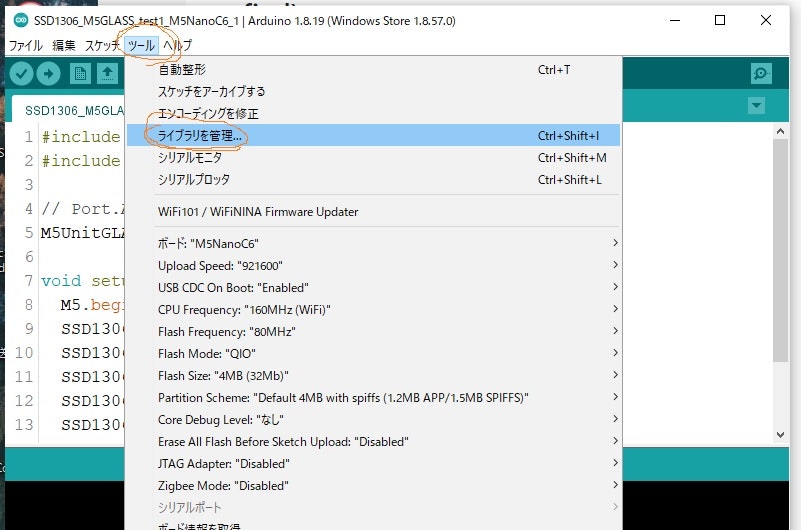Click the #include text on line 1
801x530 pixels.
[81, 137]
